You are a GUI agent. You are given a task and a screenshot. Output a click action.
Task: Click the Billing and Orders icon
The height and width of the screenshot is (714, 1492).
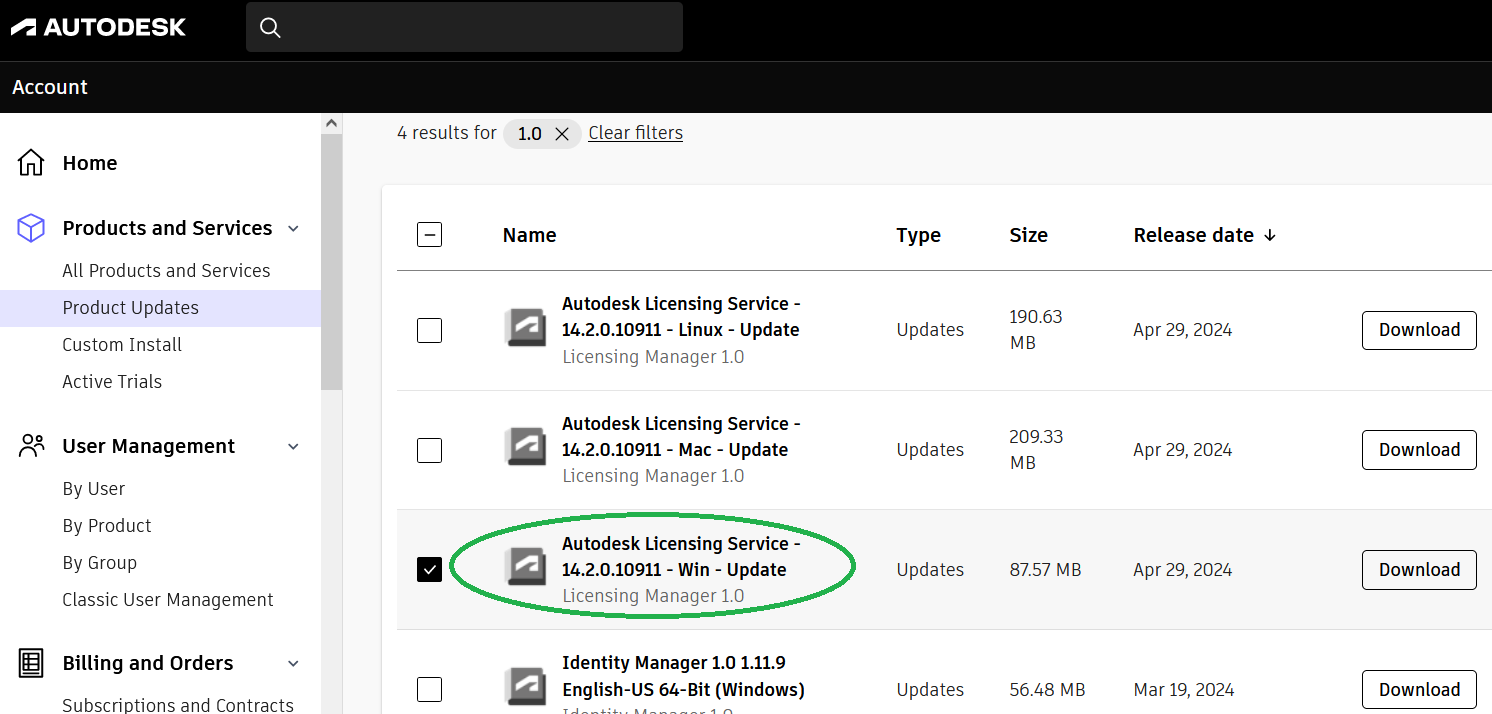[31, 662]
